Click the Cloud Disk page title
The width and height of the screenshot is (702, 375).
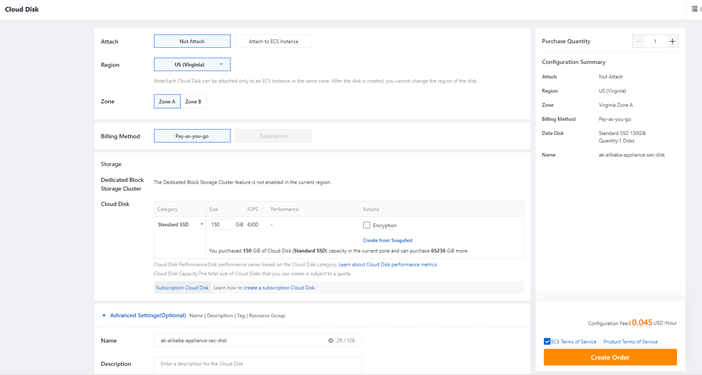point(22,9)
